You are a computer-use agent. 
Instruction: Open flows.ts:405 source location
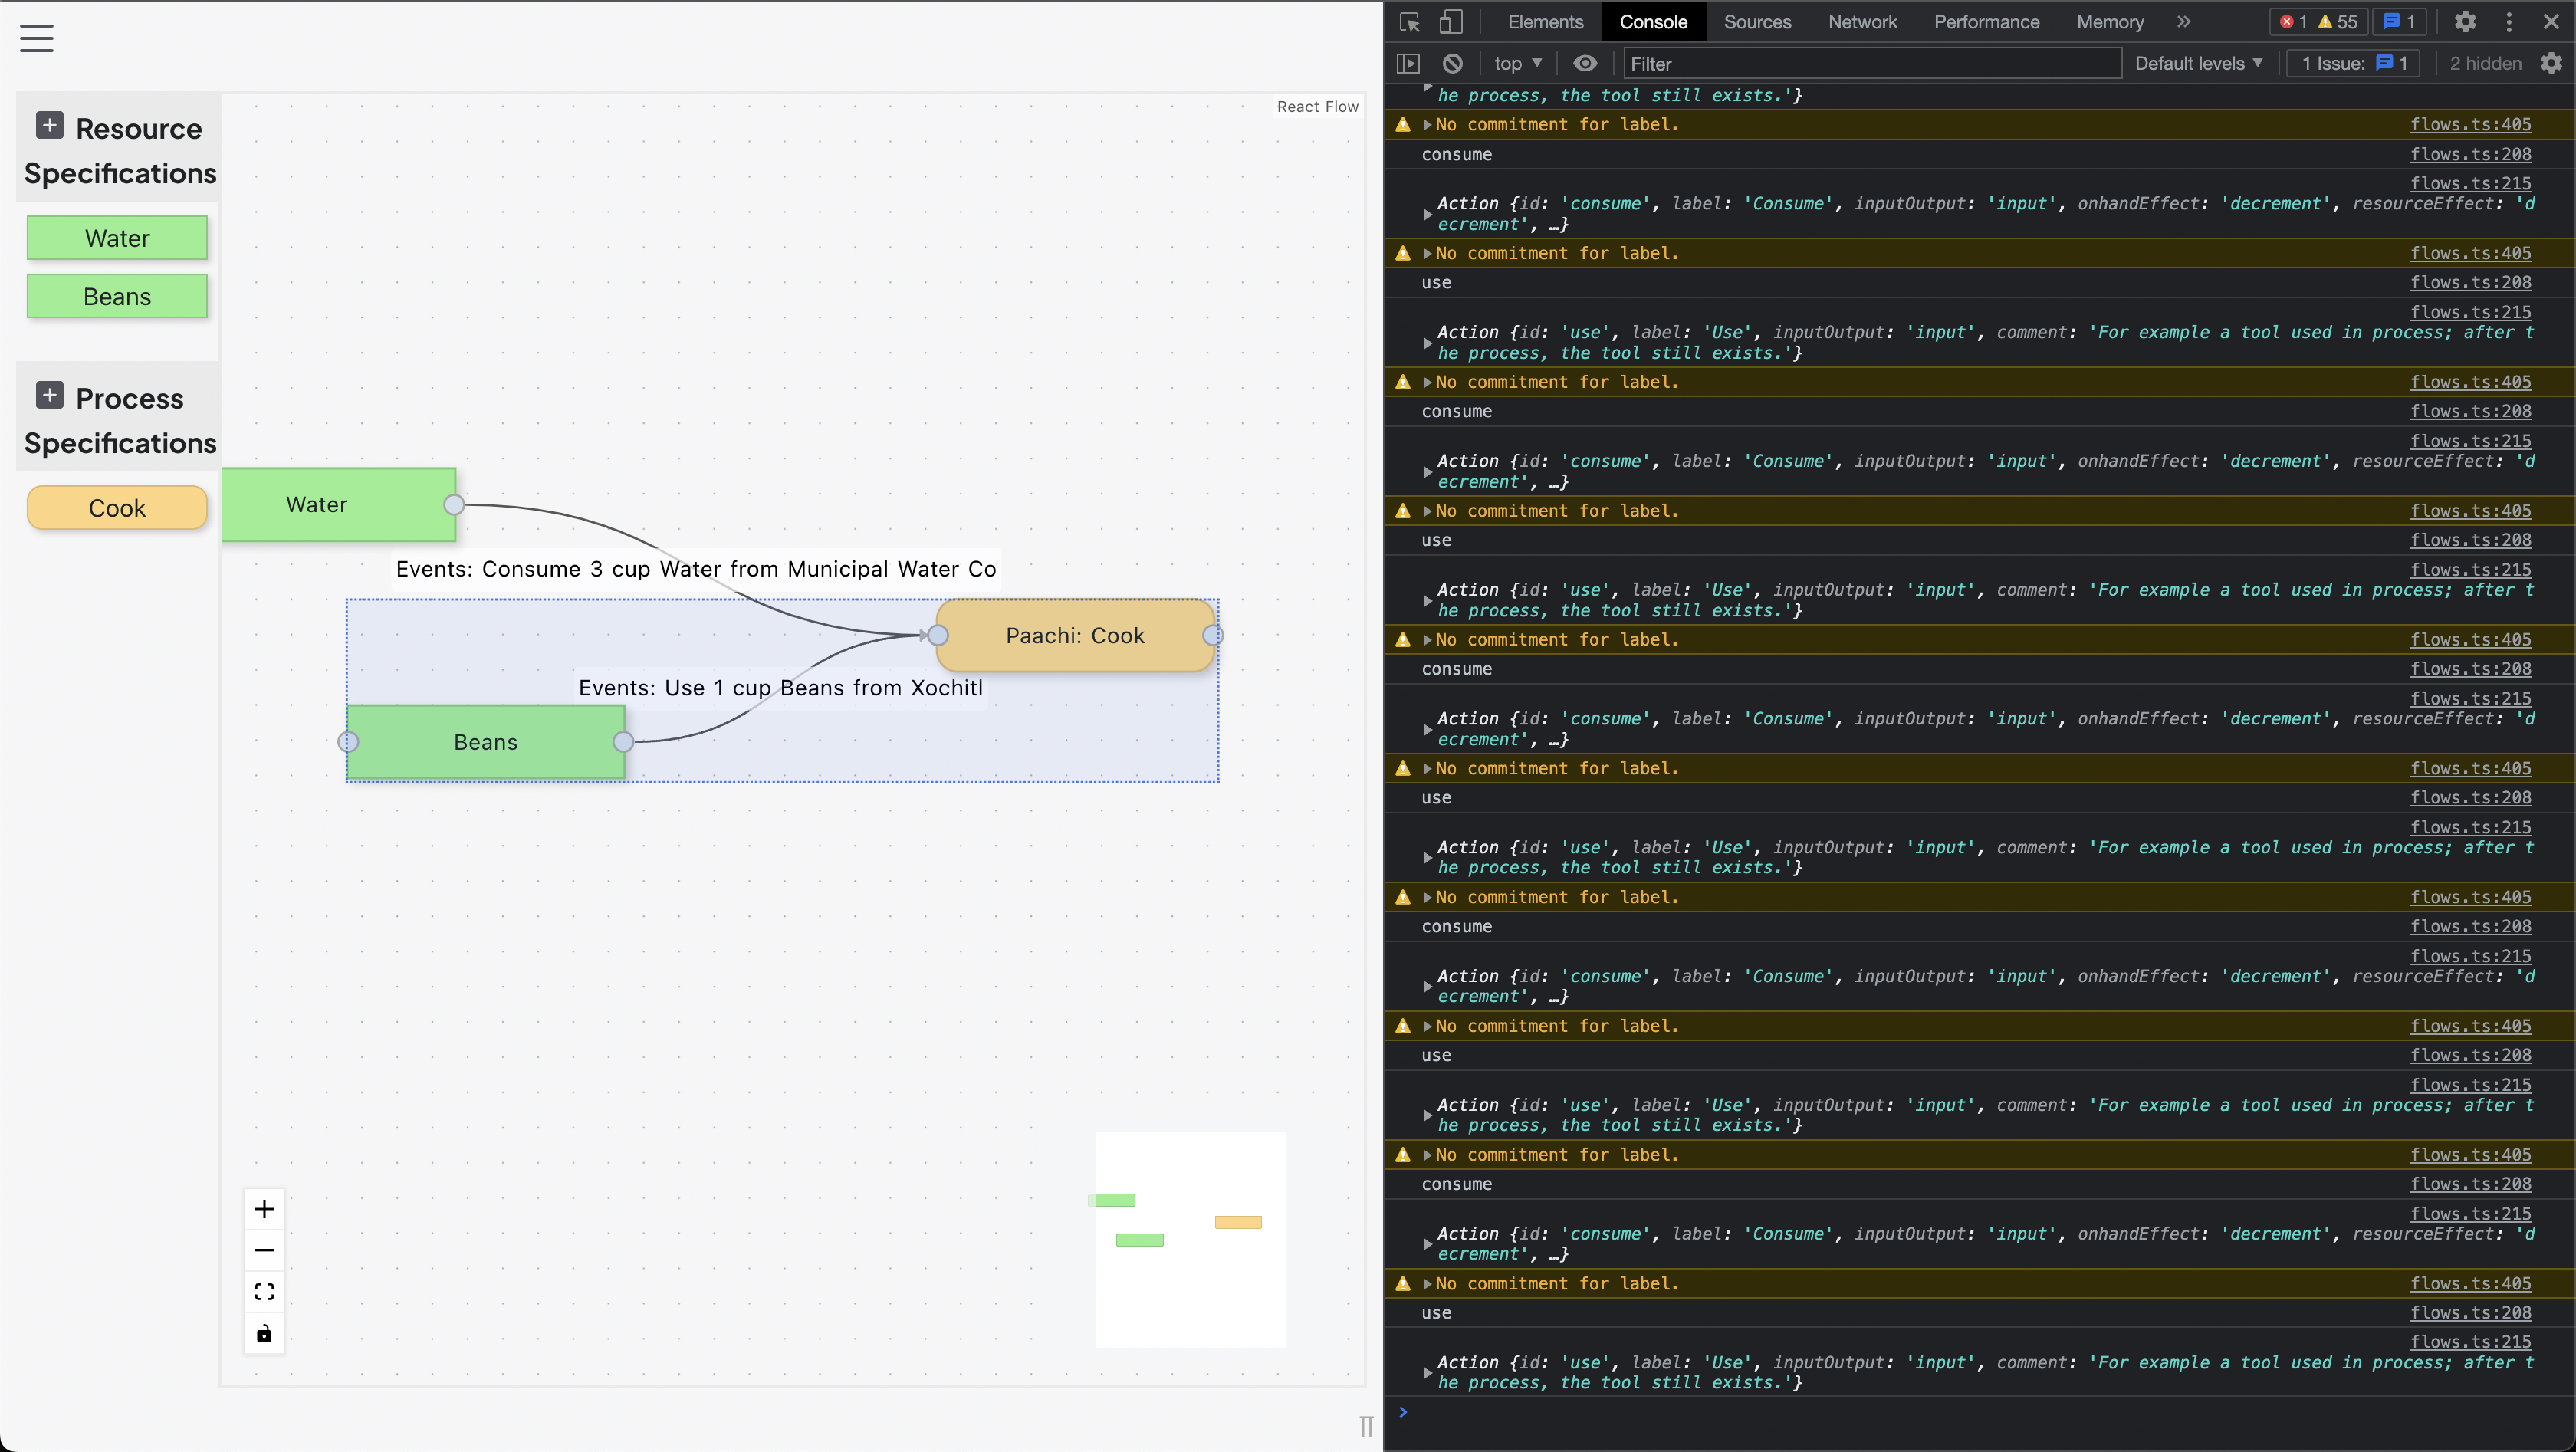point(2470,124)
